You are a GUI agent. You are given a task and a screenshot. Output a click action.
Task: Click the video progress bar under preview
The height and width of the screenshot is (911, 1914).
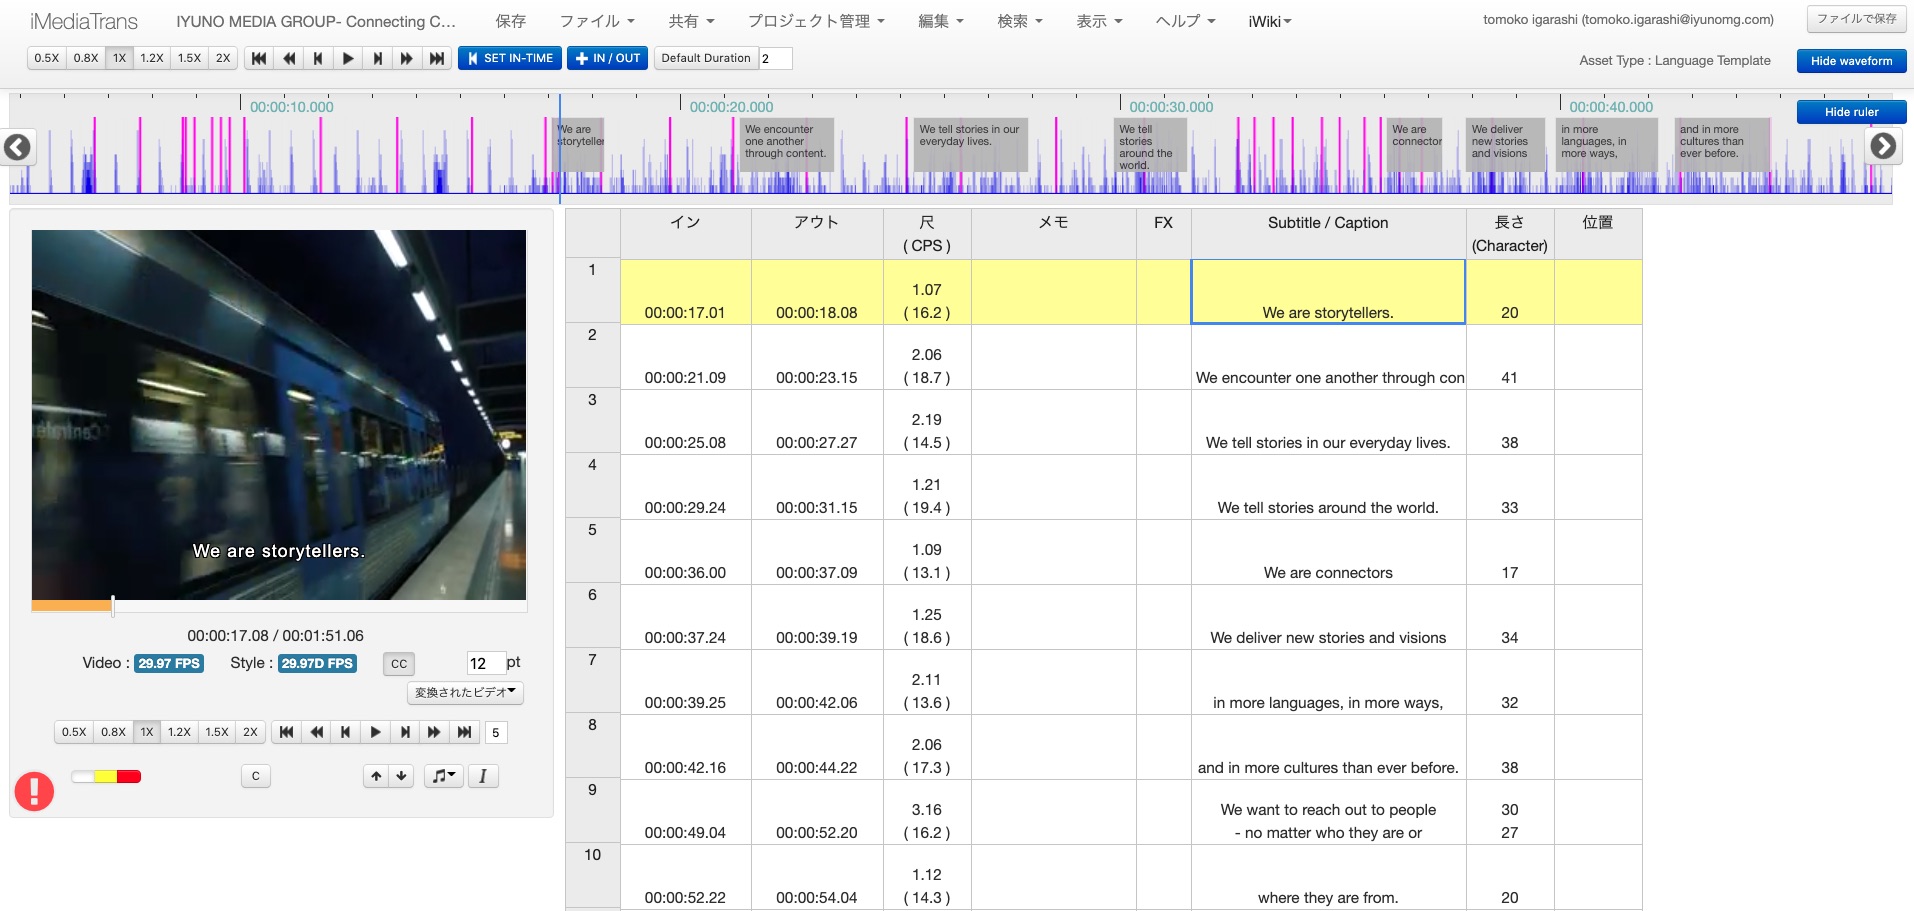click(x=279, y=605)
